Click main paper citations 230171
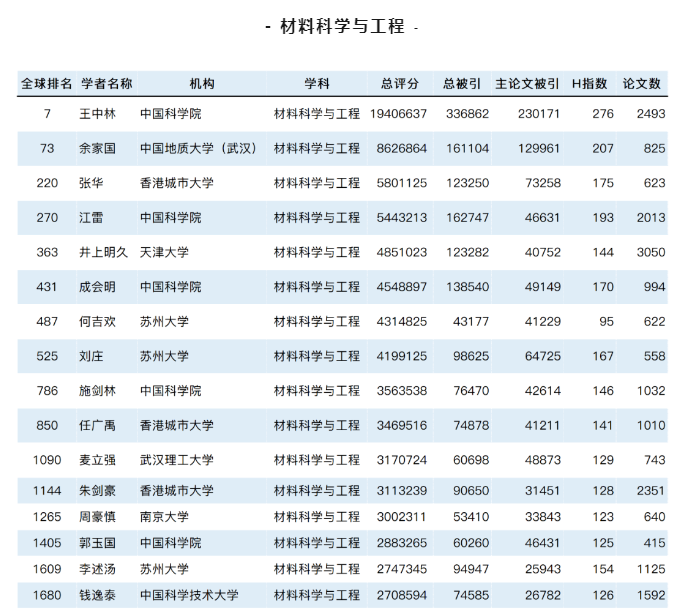The width and height of the screenshot is (682, 612). pyautogui.click(x=539, y=114)
